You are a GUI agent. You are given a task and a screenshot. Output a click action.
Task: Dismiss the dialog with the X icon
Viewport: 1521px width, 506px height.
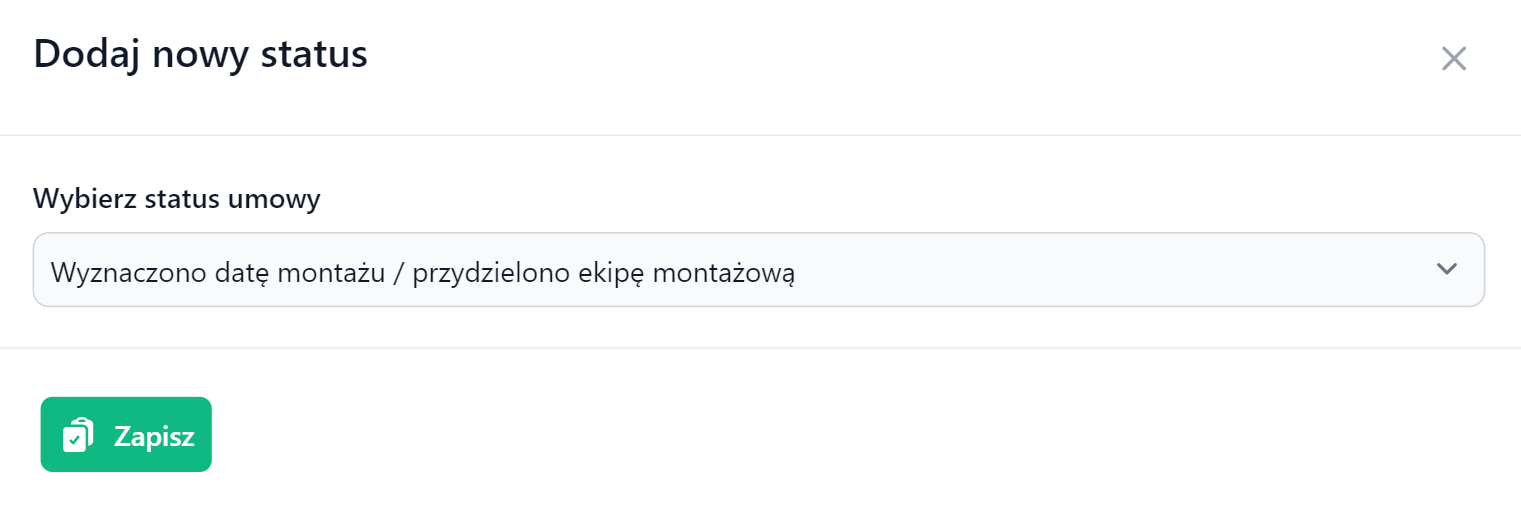(x=1453, y=58)
